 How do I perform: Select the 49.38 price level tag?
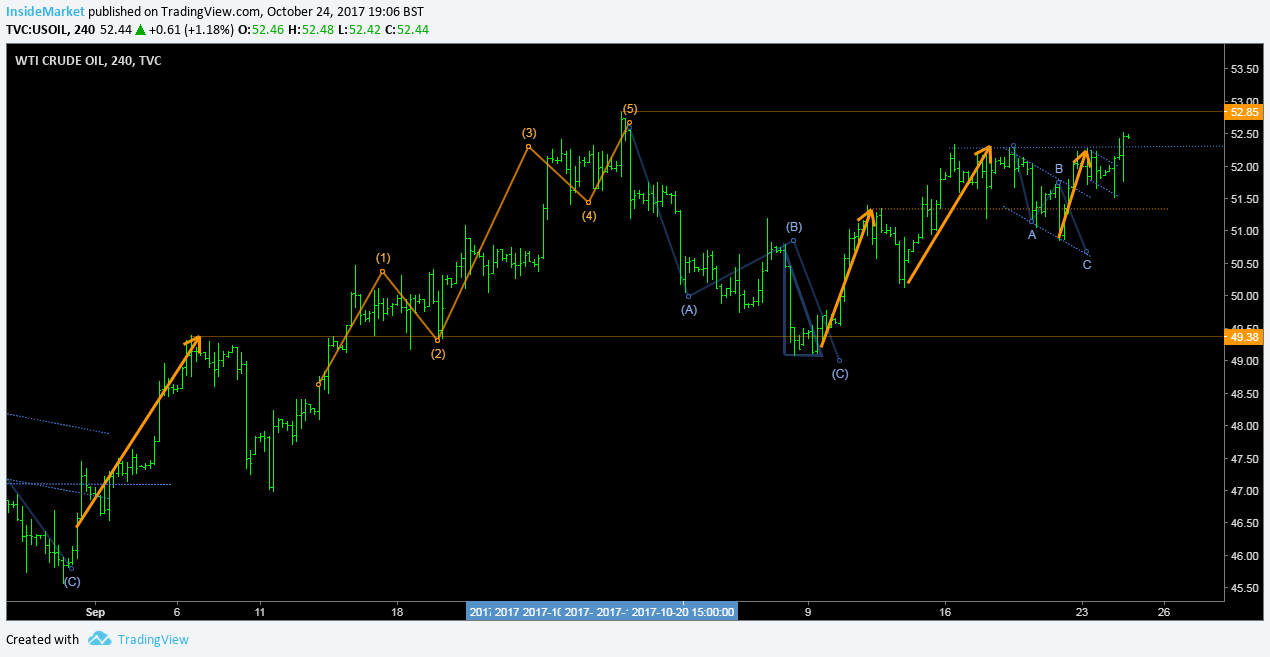click(1245, 337)
